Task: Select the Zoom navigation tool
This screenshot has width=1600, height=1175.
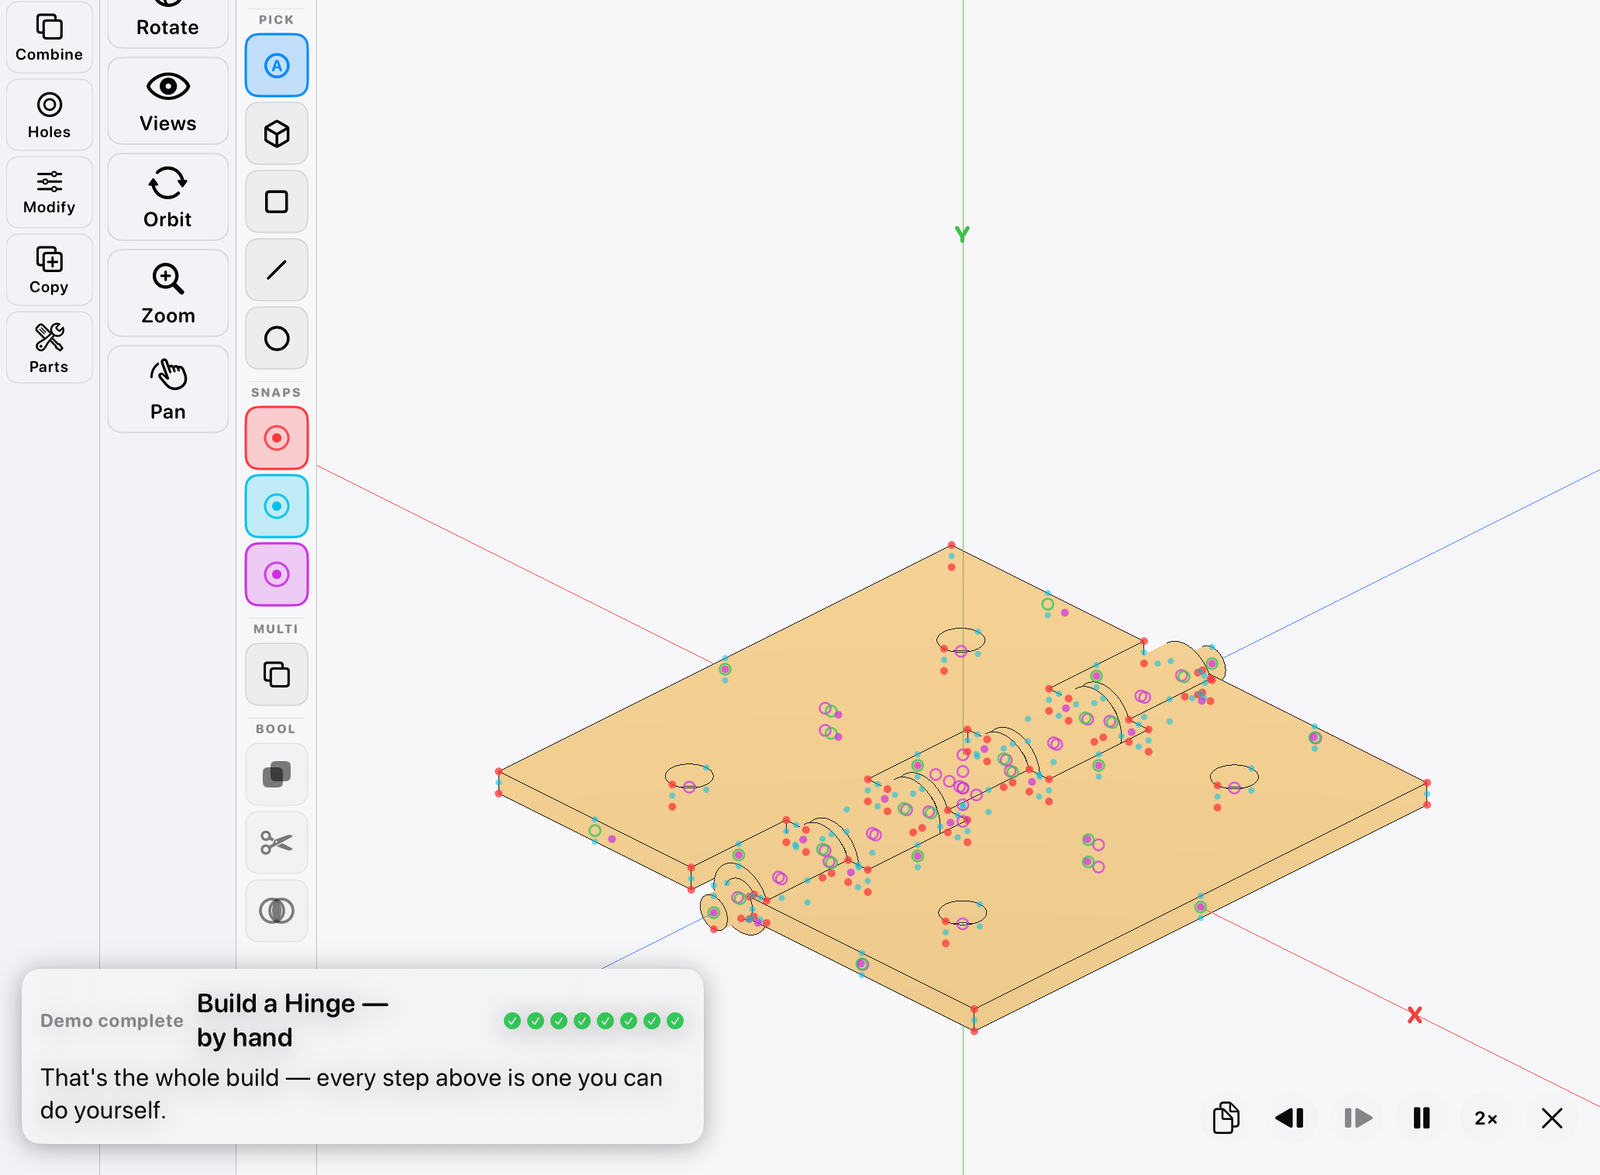Action: click(168, 293)
